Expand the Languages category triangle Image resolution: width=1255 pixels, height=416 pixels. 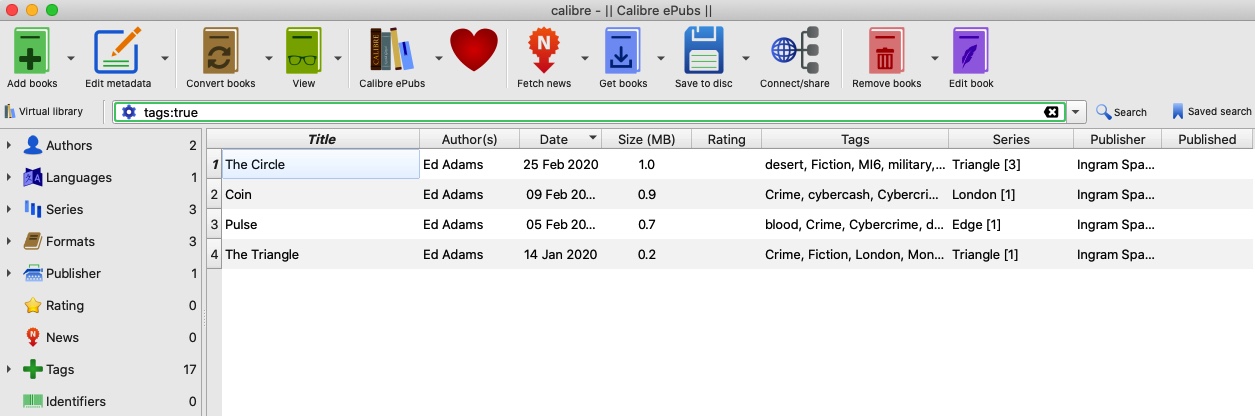(x=9, y=177)
